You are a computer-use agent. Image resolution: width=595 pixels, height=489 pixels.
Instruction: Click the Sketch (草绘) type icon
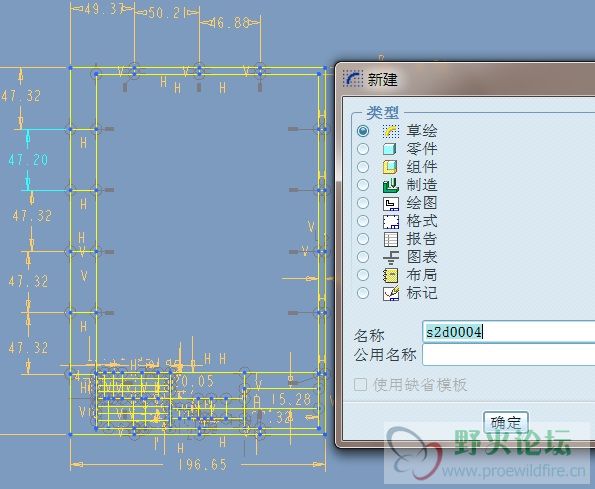click(x=390, y=131)
